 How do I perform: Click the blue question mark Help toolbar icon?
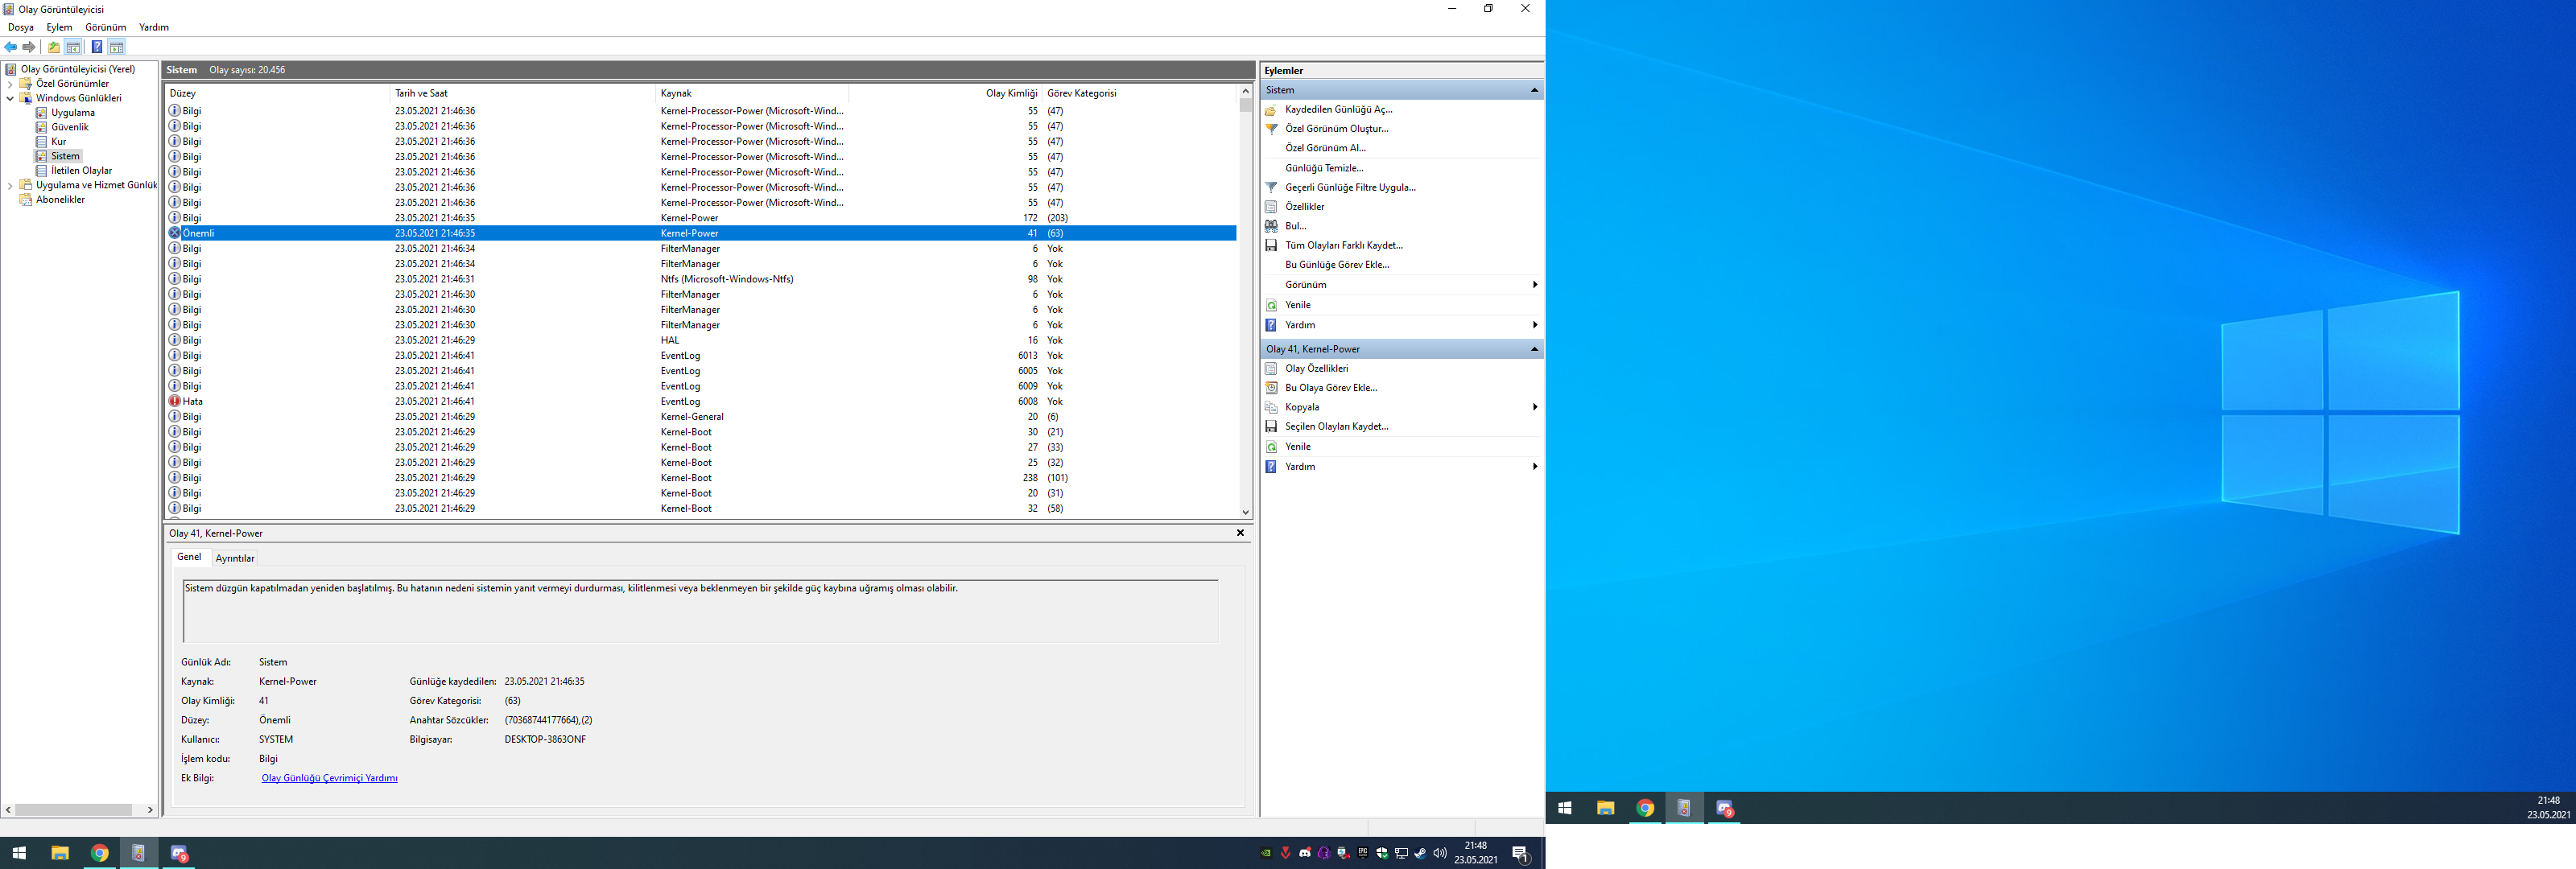(97, 47)
